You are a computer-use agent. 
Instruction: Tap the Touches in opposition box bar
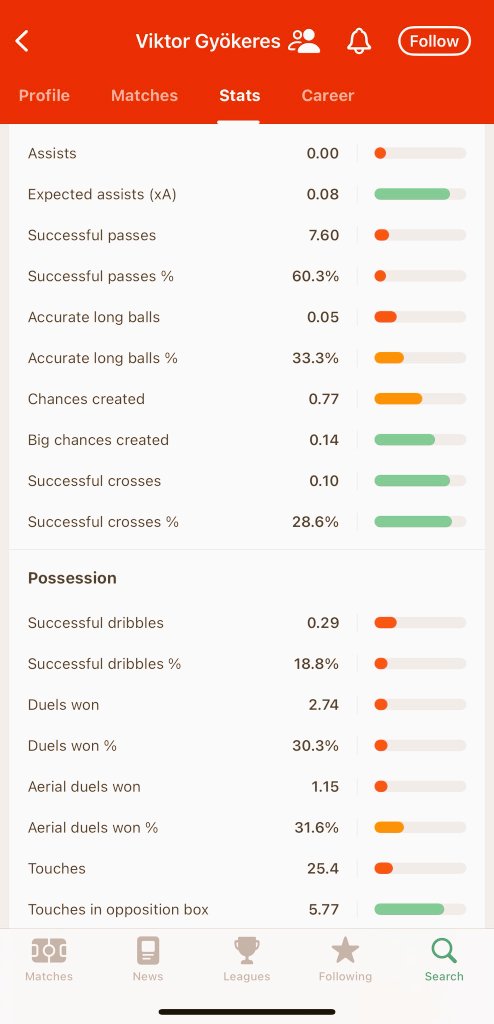tap(420, 909)
